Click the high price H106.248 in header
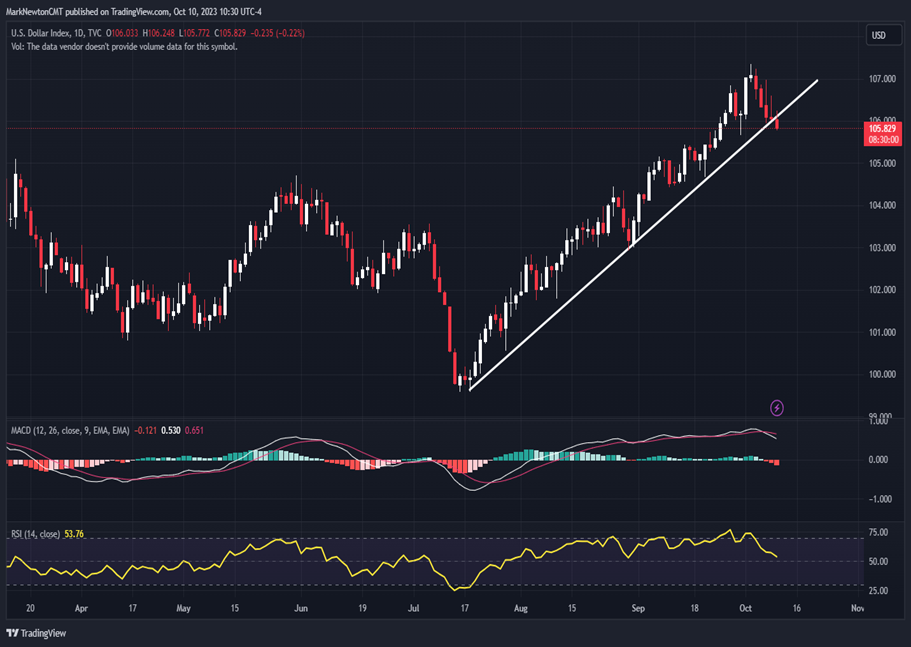 point(159,33)
